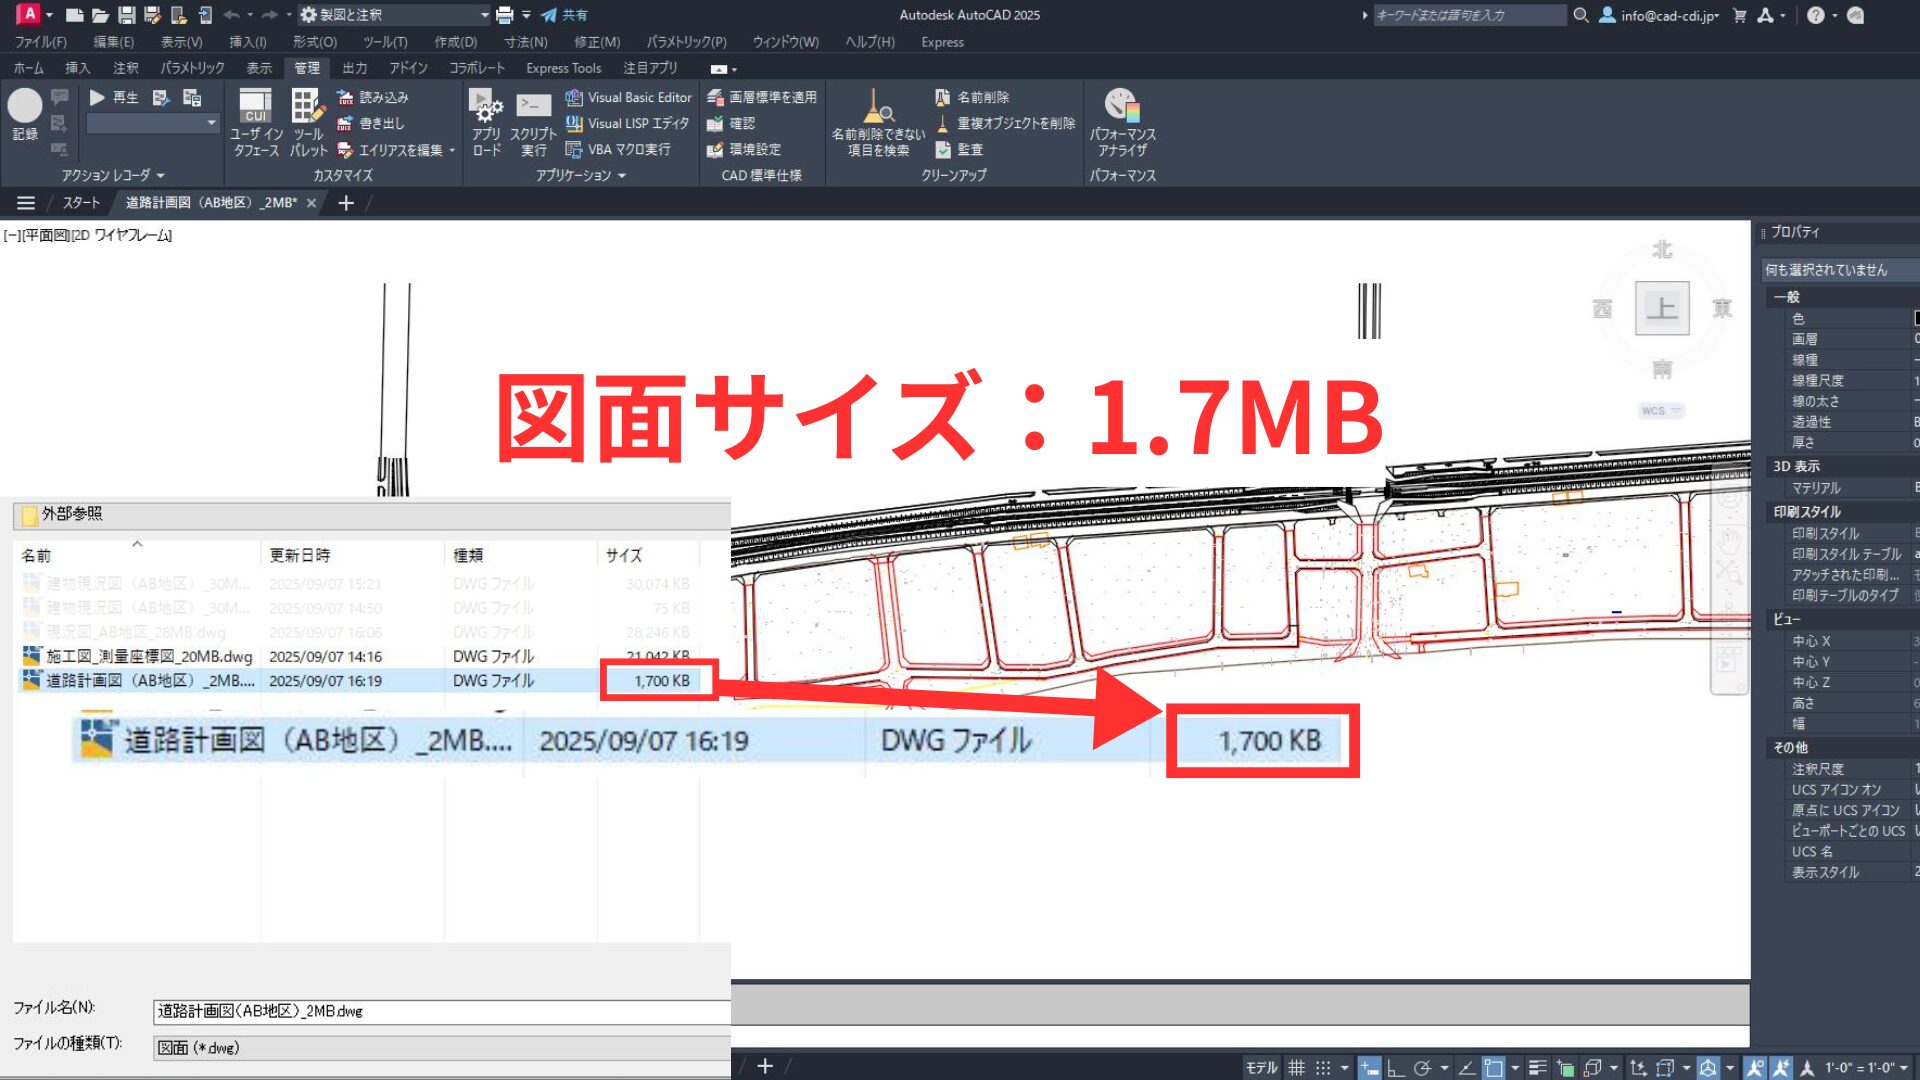The image size is (1920, 1080).
Task: Switch to the Express Tools ribbon tab
Action: 563,68
